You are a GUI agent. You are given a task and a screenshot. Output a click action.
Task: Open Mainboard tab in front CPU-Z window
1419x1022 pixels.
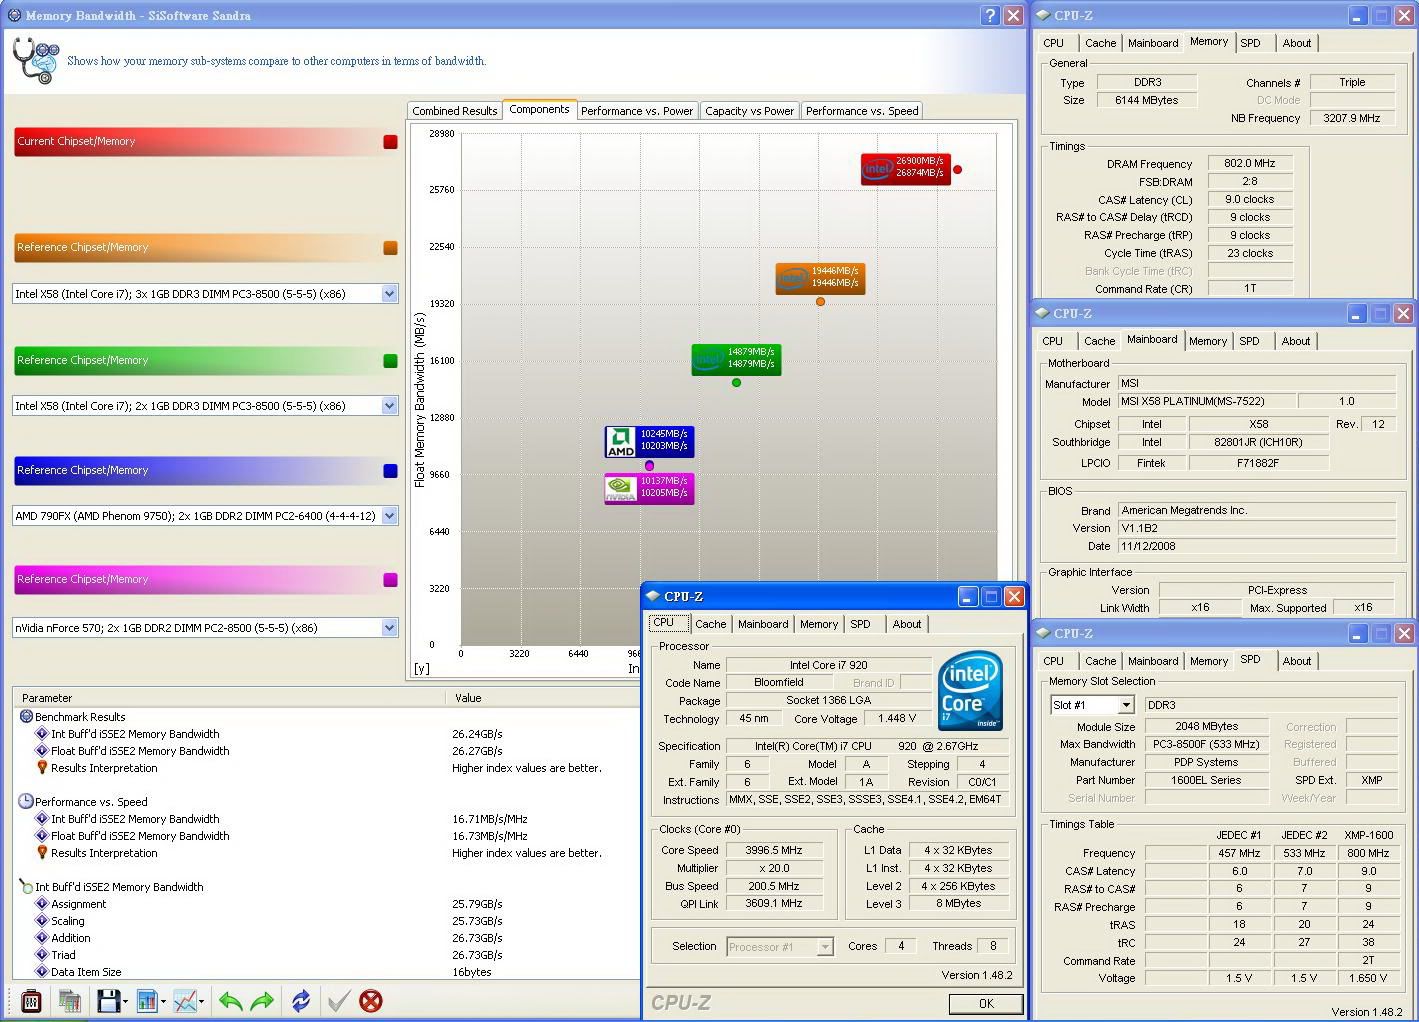click(763, 624)
